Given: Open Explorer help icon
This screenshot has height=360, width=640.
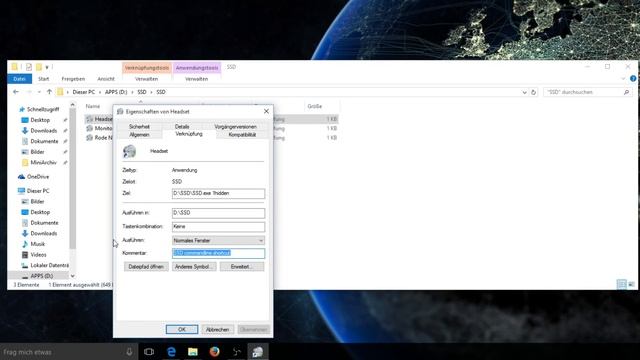Looking at the screenshot, I should tap(633, 79).
